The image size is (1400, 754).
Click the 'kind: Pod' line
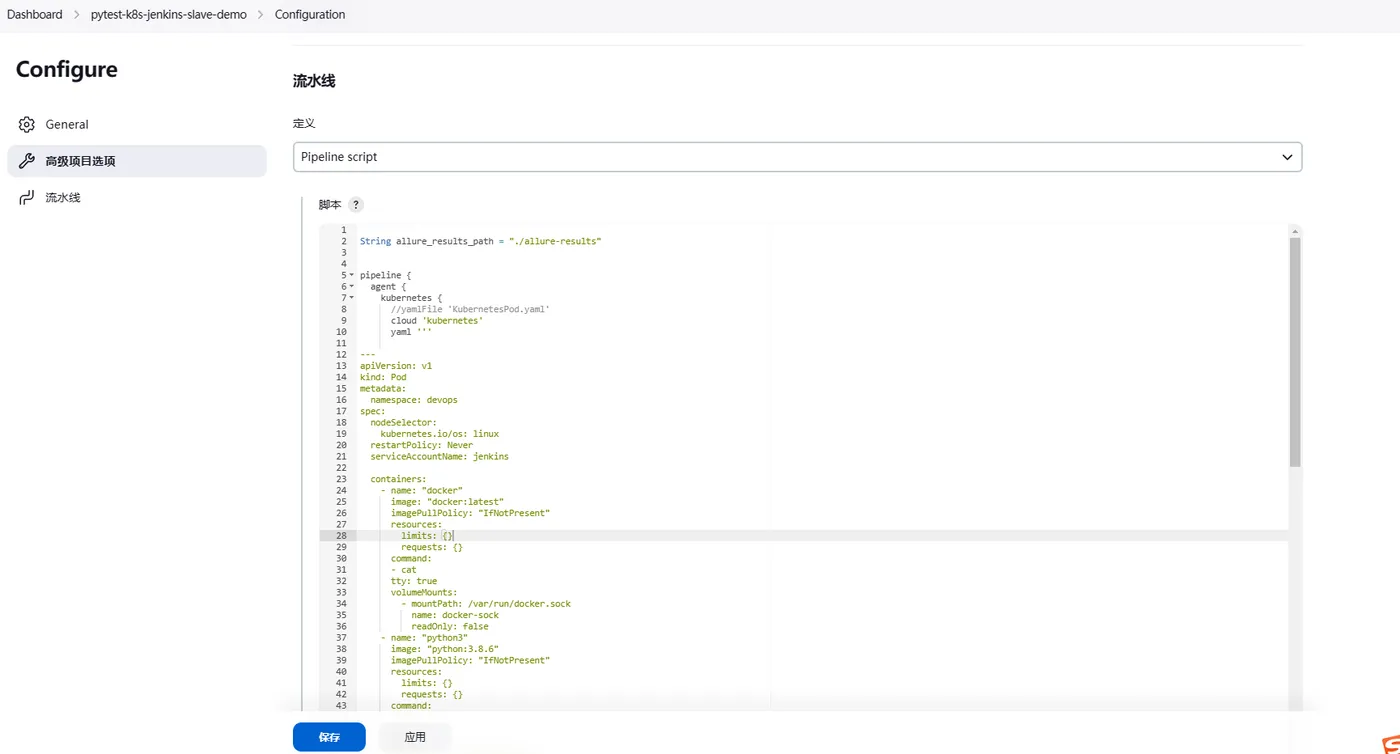coord(383,377)
